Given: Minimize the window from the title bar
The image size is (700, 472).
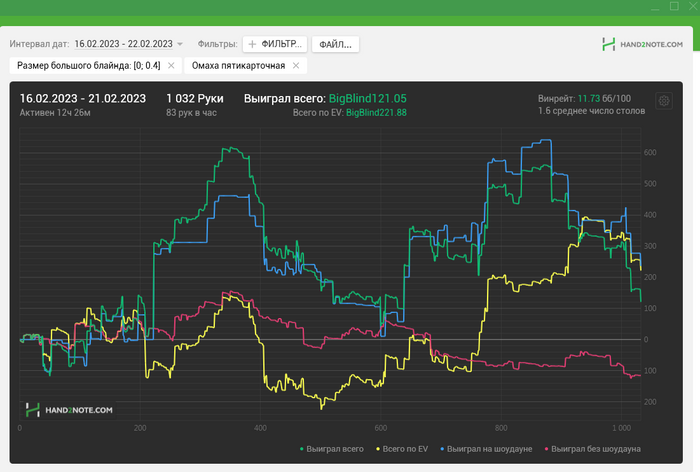Looking at the screenshot, I should point(655,7).
